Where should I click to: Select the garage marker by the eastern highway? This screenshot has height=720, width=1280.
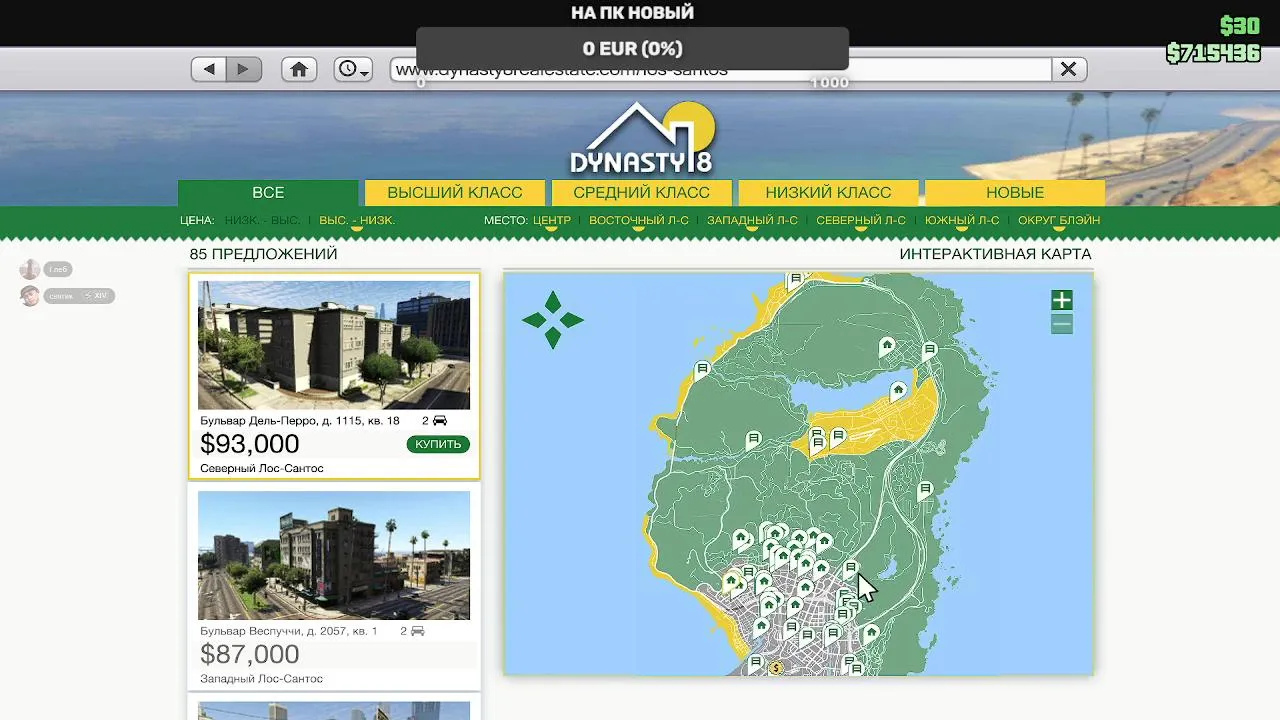pos(925,490)
